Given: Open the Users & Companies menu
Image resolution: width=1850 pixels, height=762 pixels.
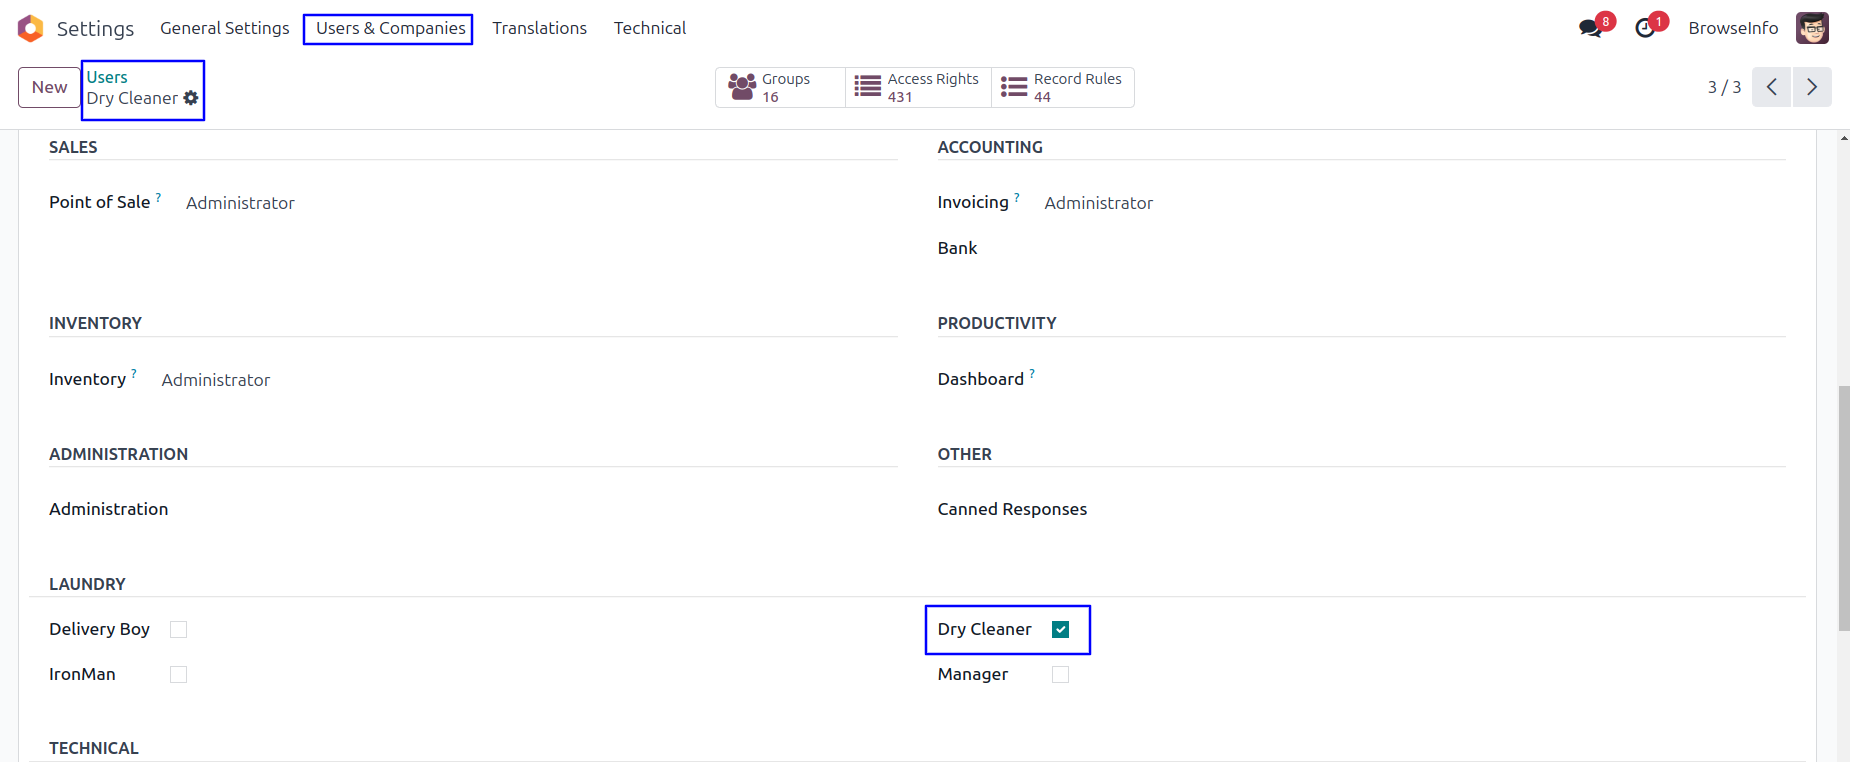Looking at the screenshot, I should click(x=390, y=28).
